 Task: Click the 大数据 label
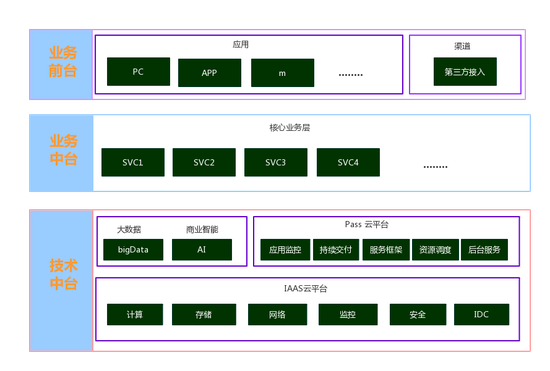pos(129,229)
